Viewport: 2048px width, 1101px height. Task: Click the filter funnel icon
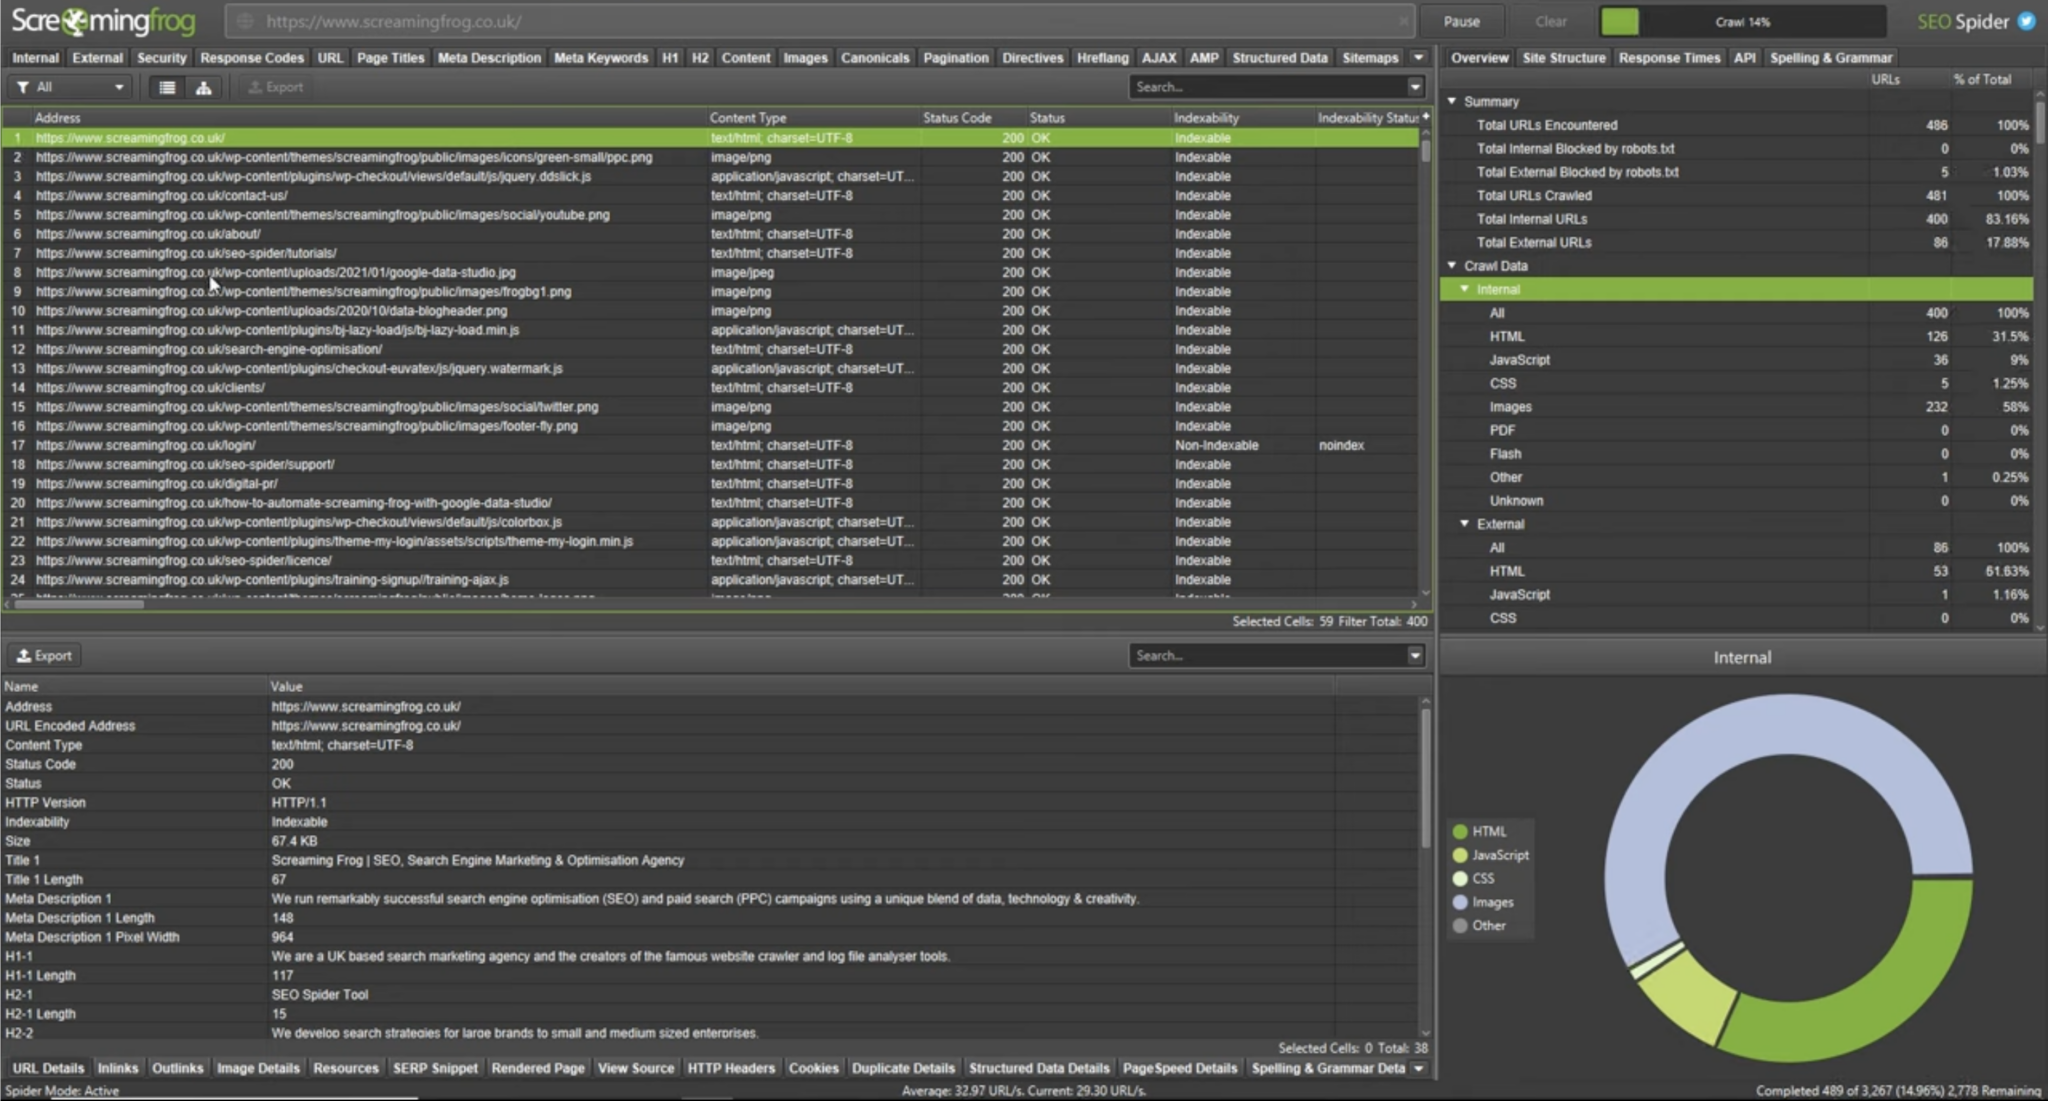[x=22, y=88]
